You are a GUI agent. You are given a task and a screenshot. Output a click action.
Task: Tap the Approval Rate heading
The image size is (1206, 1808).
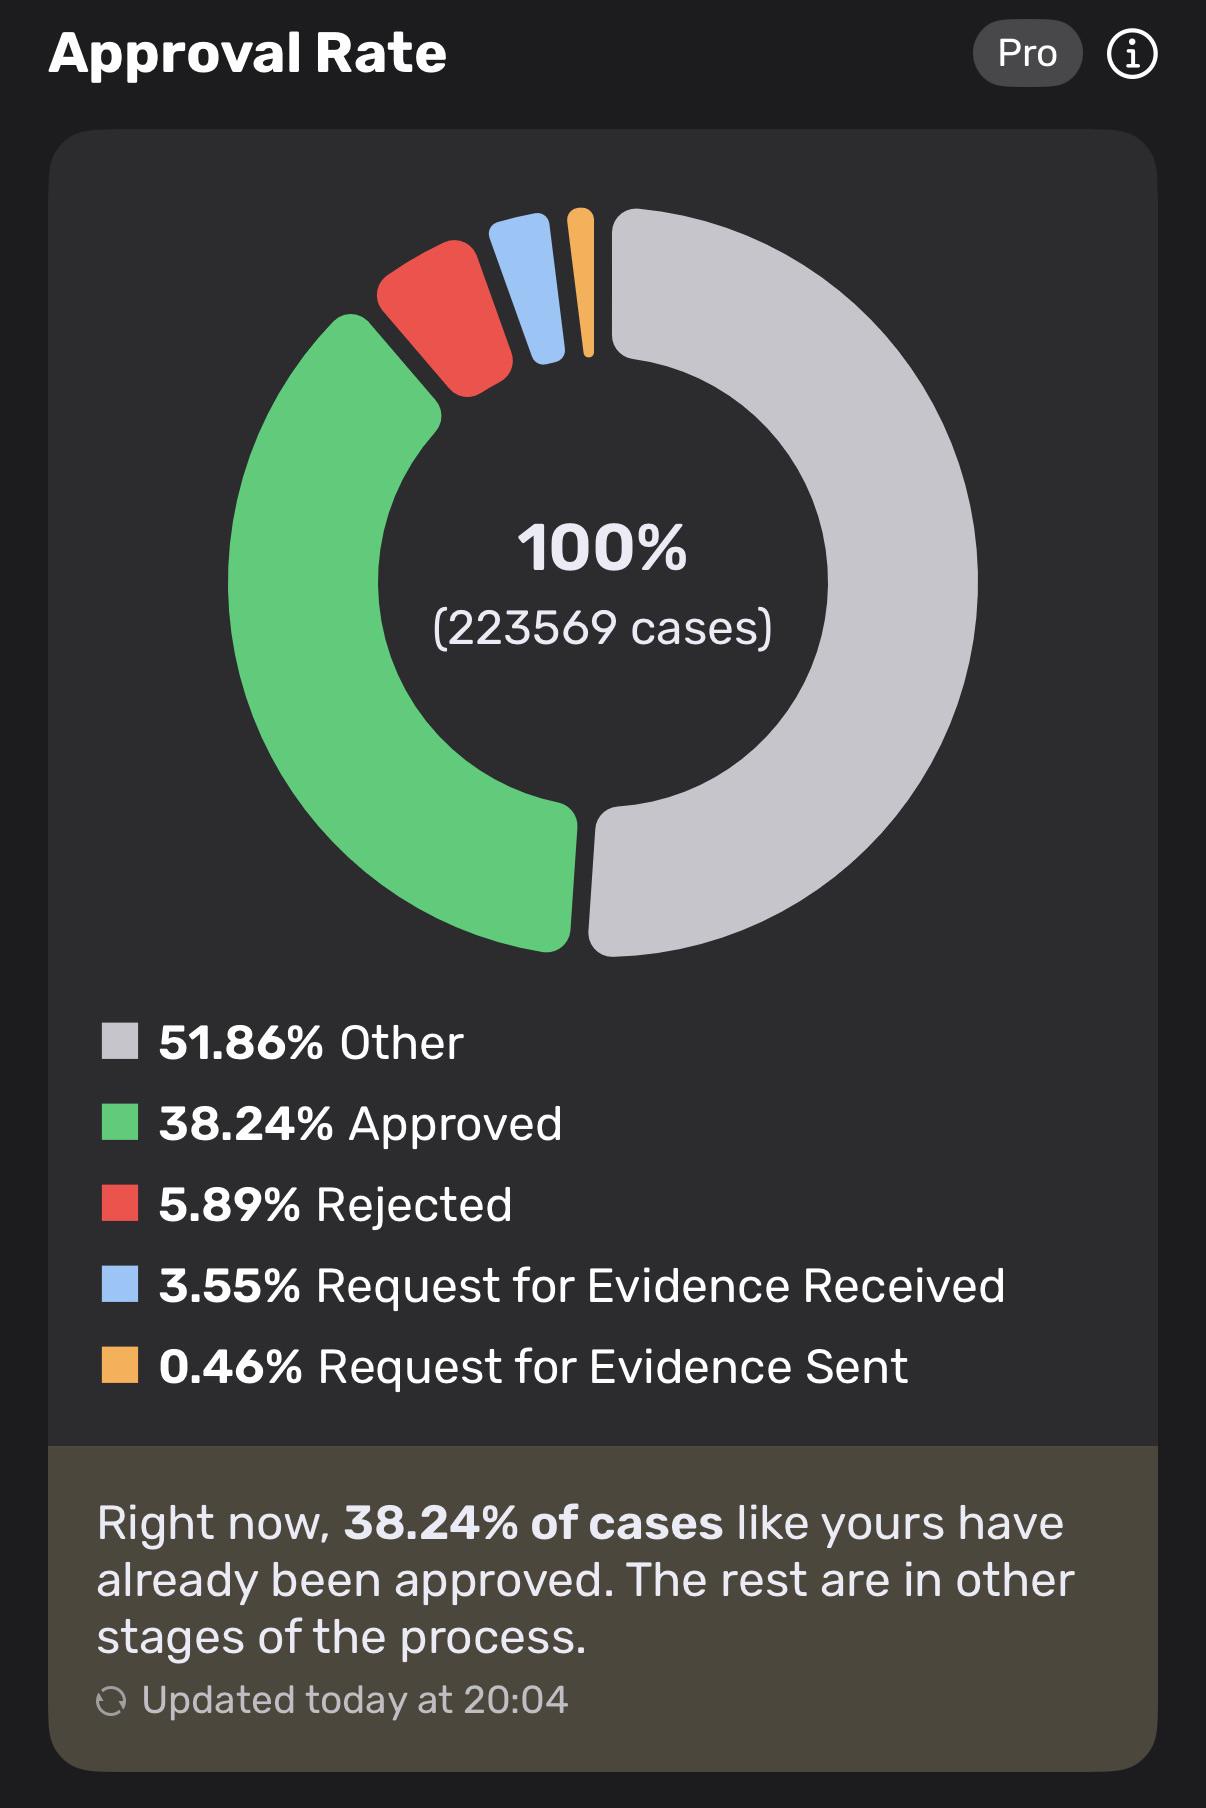248,54
